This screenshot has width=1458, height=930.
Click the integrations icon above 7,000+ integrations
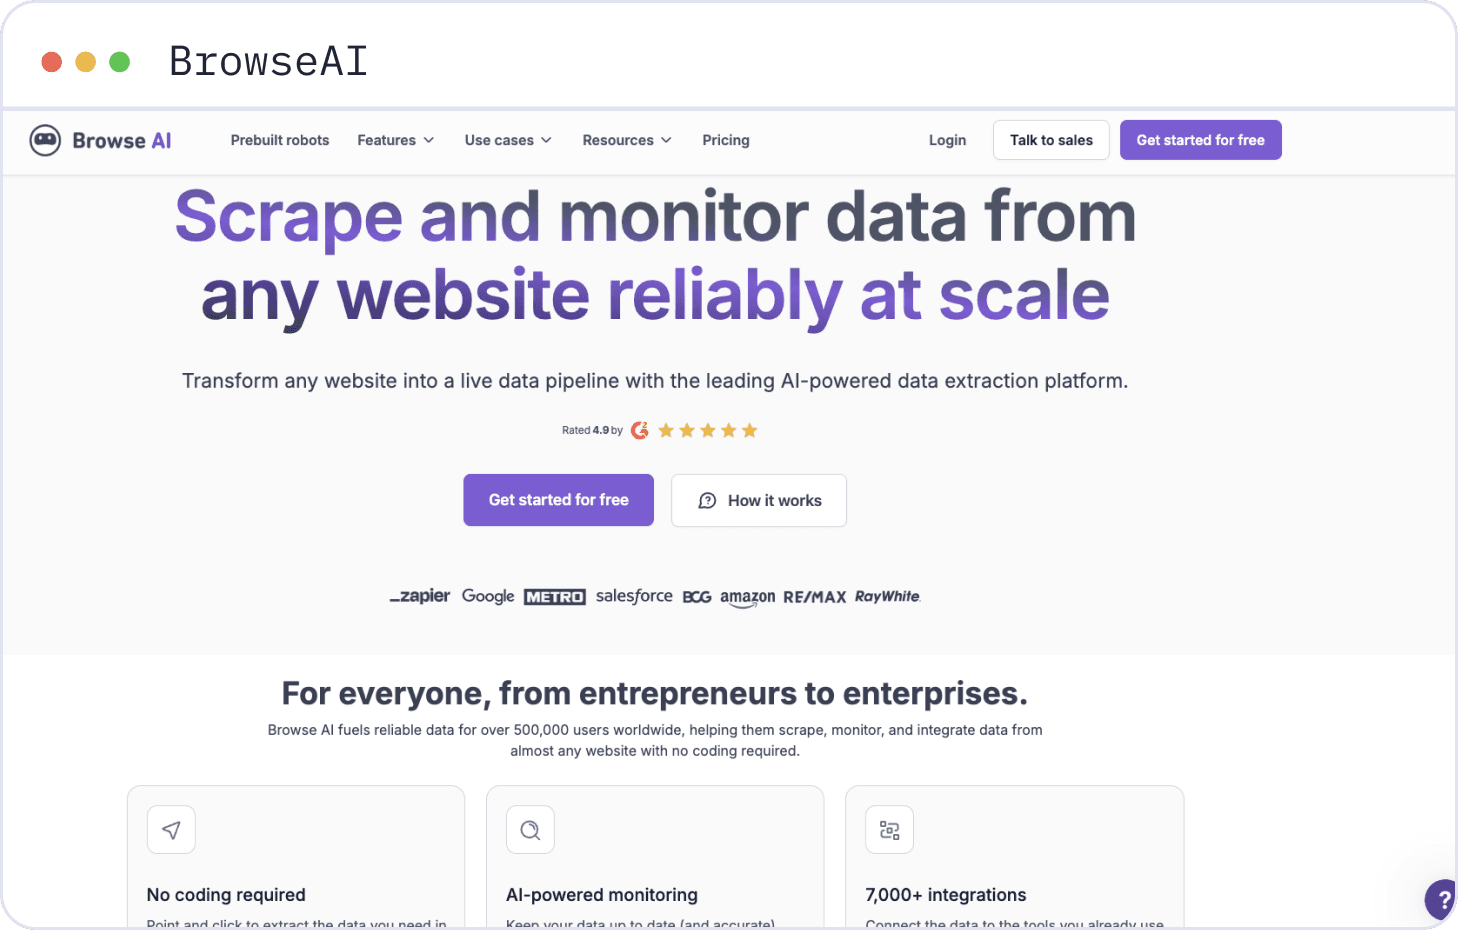coord(889,830)
